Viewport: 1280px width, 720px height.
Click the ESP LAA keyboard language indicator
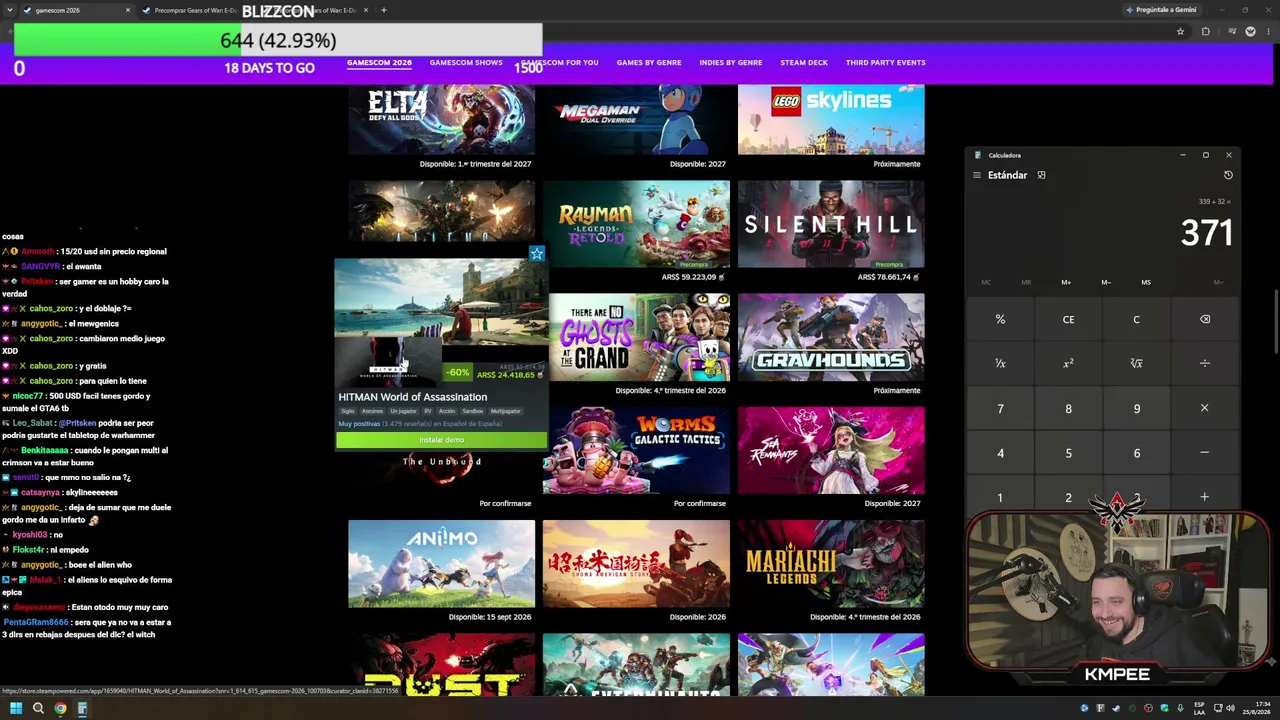pos(1200,709)
